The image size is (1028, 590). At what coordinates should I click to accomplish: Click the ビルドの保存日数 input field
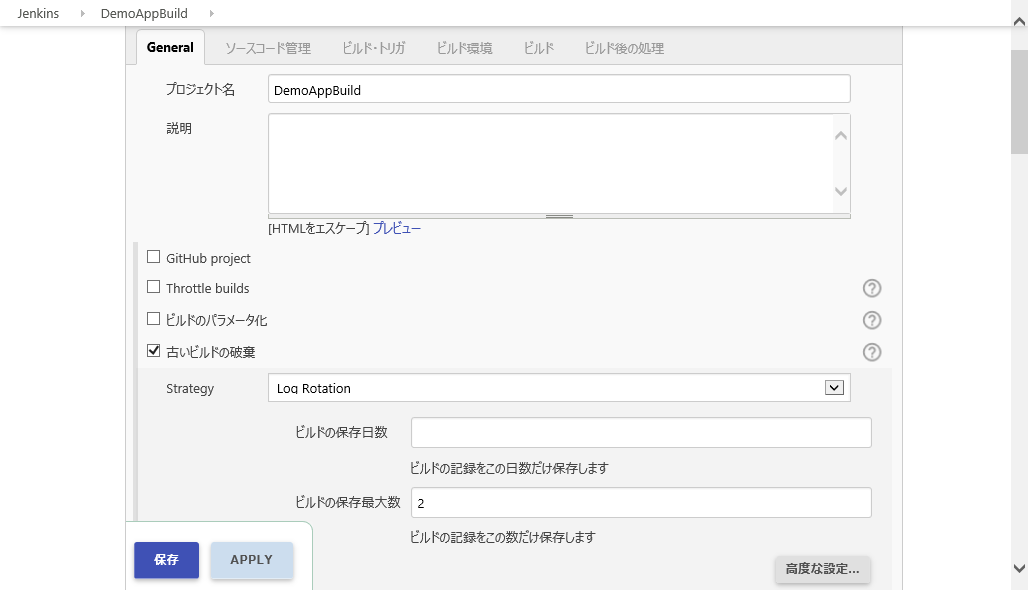coord(641,433)
